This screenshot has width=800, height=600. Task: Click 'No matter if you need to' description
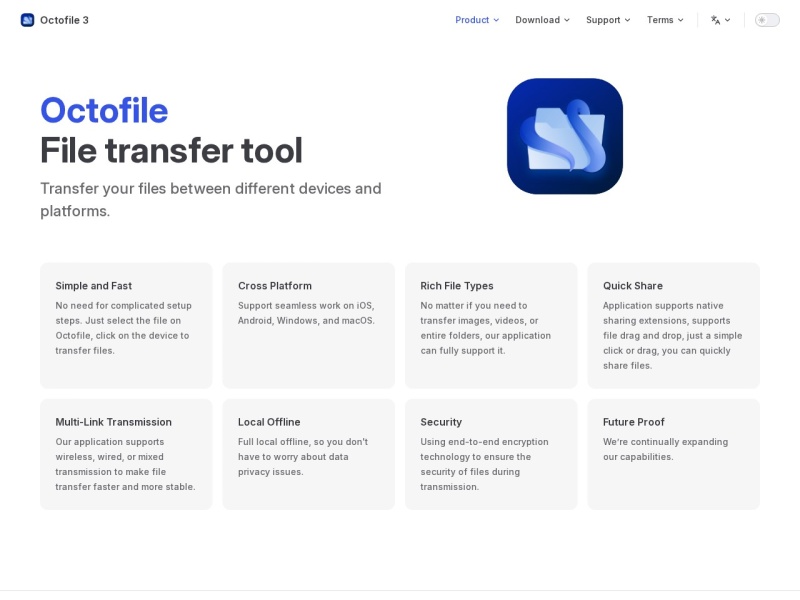point(486,328)
